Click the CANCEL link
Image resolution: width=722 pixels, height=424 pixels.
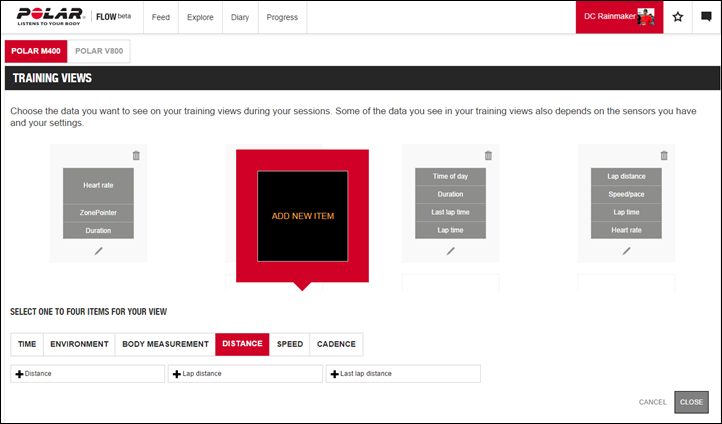click(652, 402)
